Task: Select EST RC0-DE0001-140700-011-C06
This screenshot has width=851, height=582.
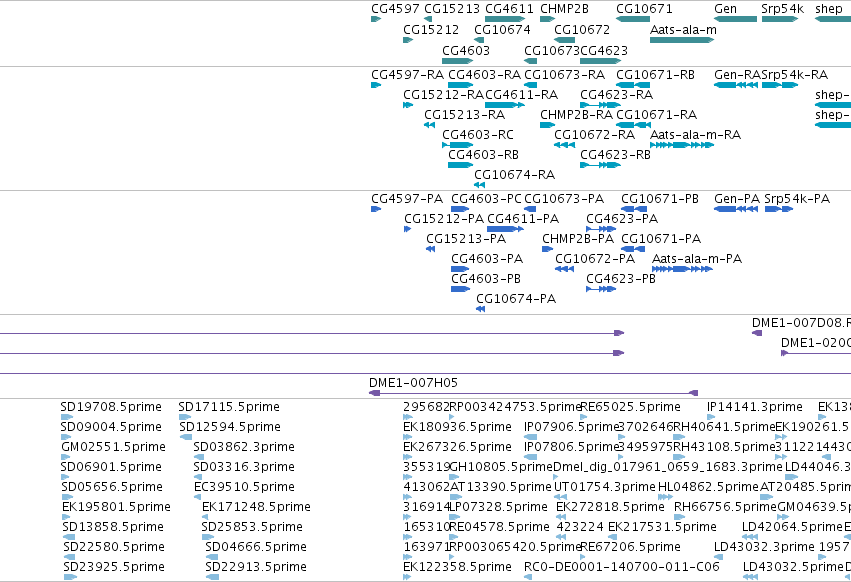Action: pyautogui.click(x=621, y=567)
